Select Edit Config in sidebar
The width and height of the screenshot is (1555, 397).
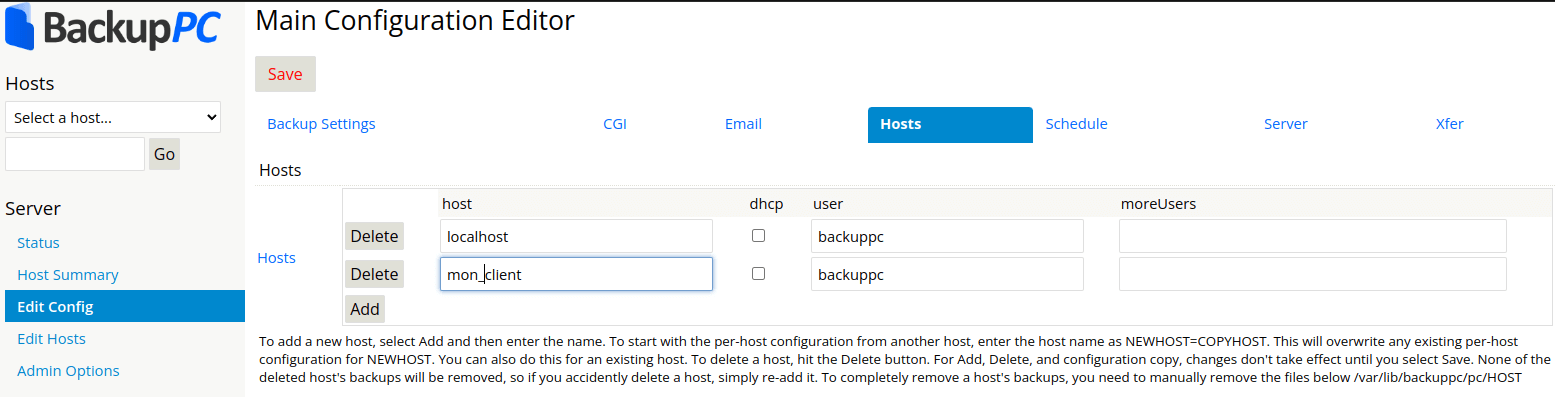pos(125,307)
